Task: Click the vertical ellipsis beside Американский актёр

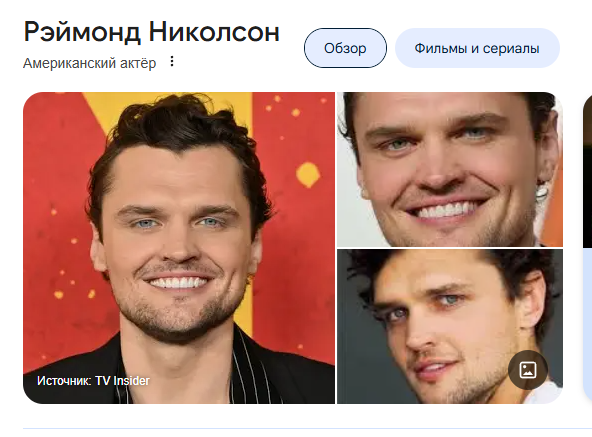Action: click(172, 61)
